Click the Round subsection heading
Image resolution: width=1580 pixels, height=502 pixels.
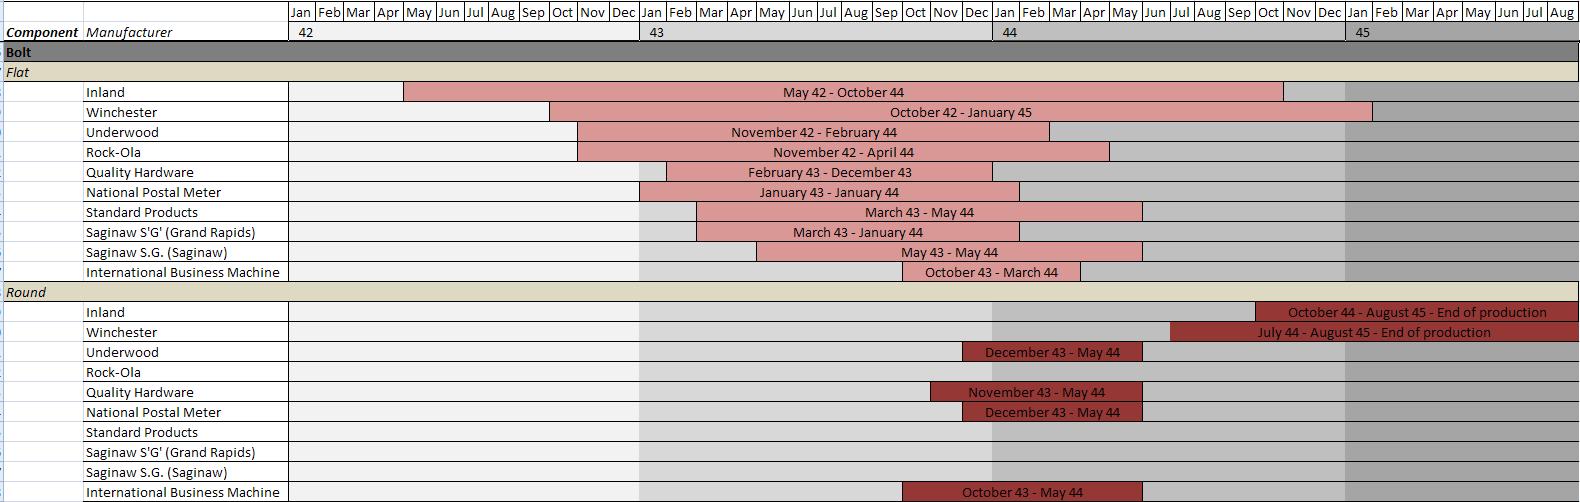[x=790, y=292]
